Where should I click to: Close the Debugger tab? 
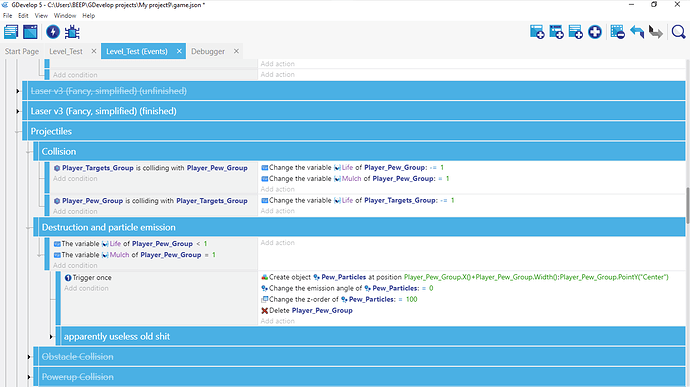coord(236,52)
